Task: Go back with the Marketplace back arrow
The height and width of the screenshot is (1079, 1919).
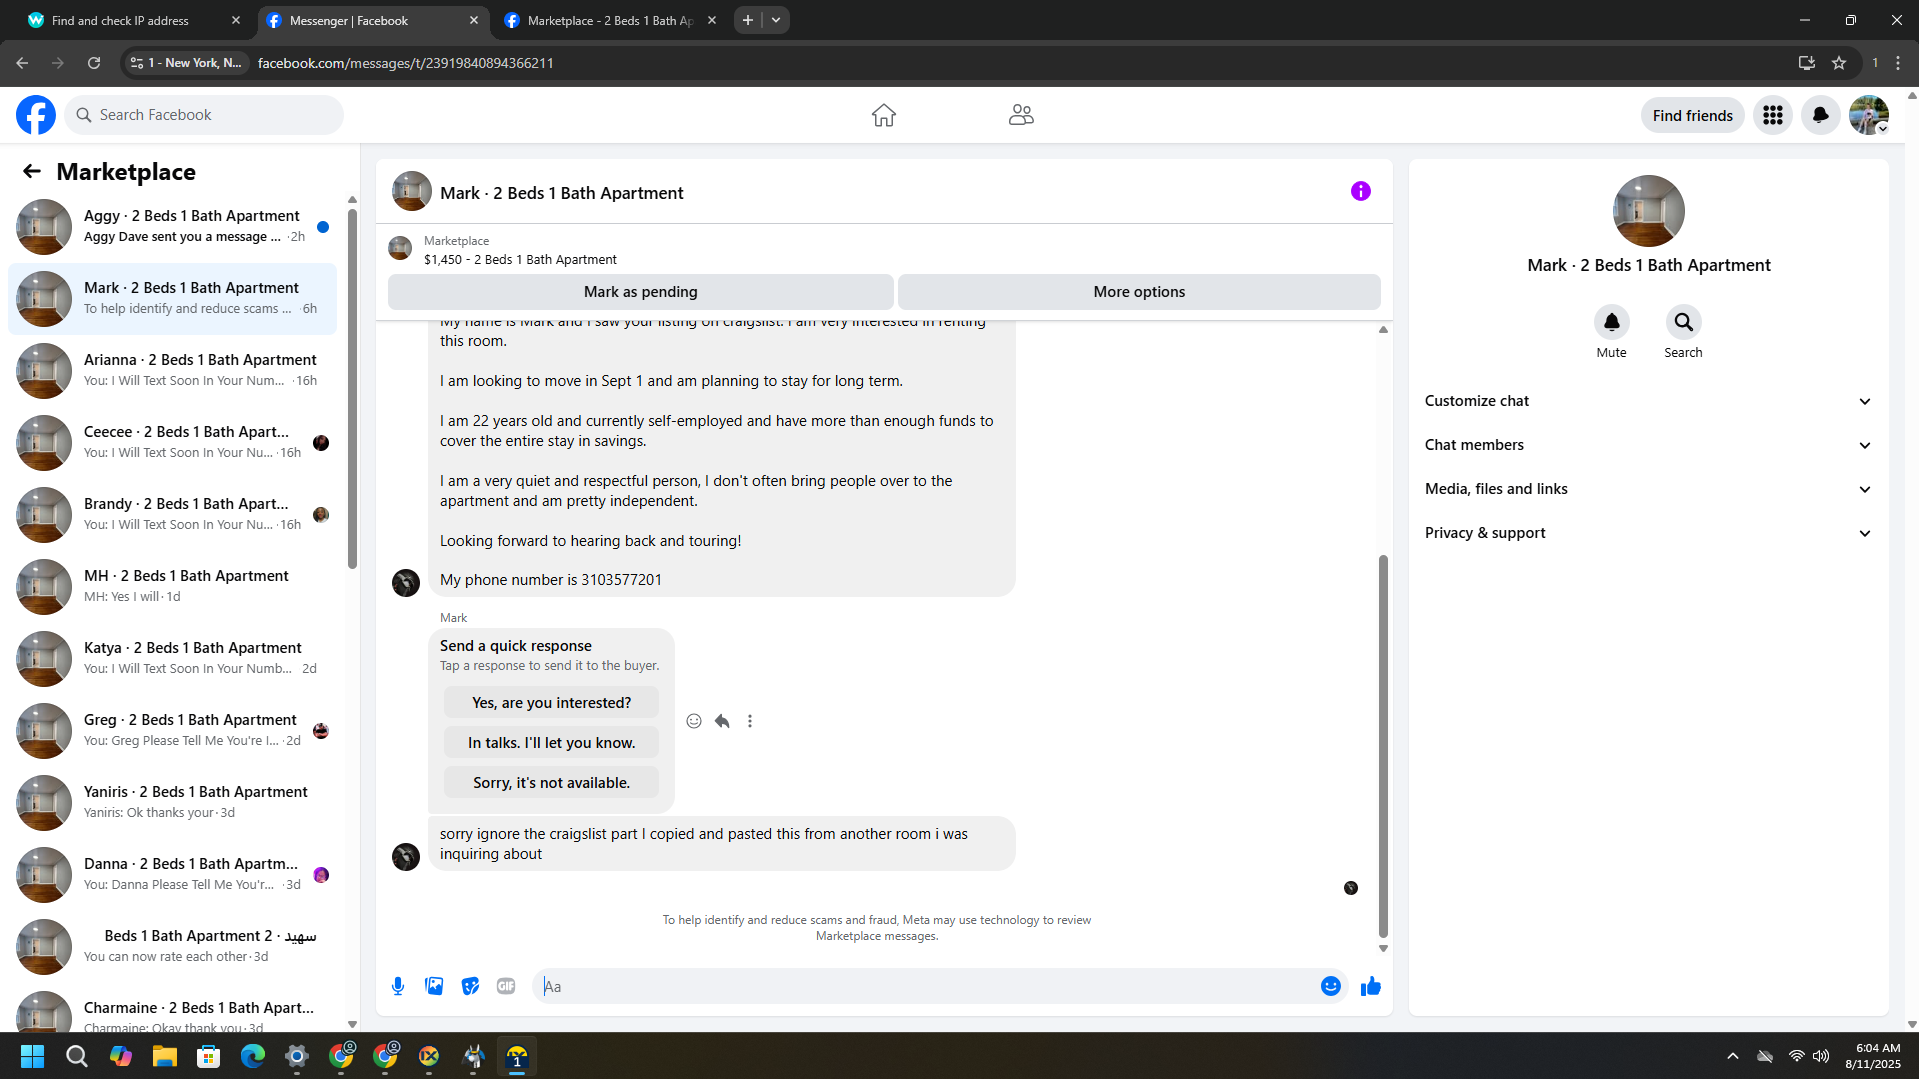Action: click(x=32, y=172)
